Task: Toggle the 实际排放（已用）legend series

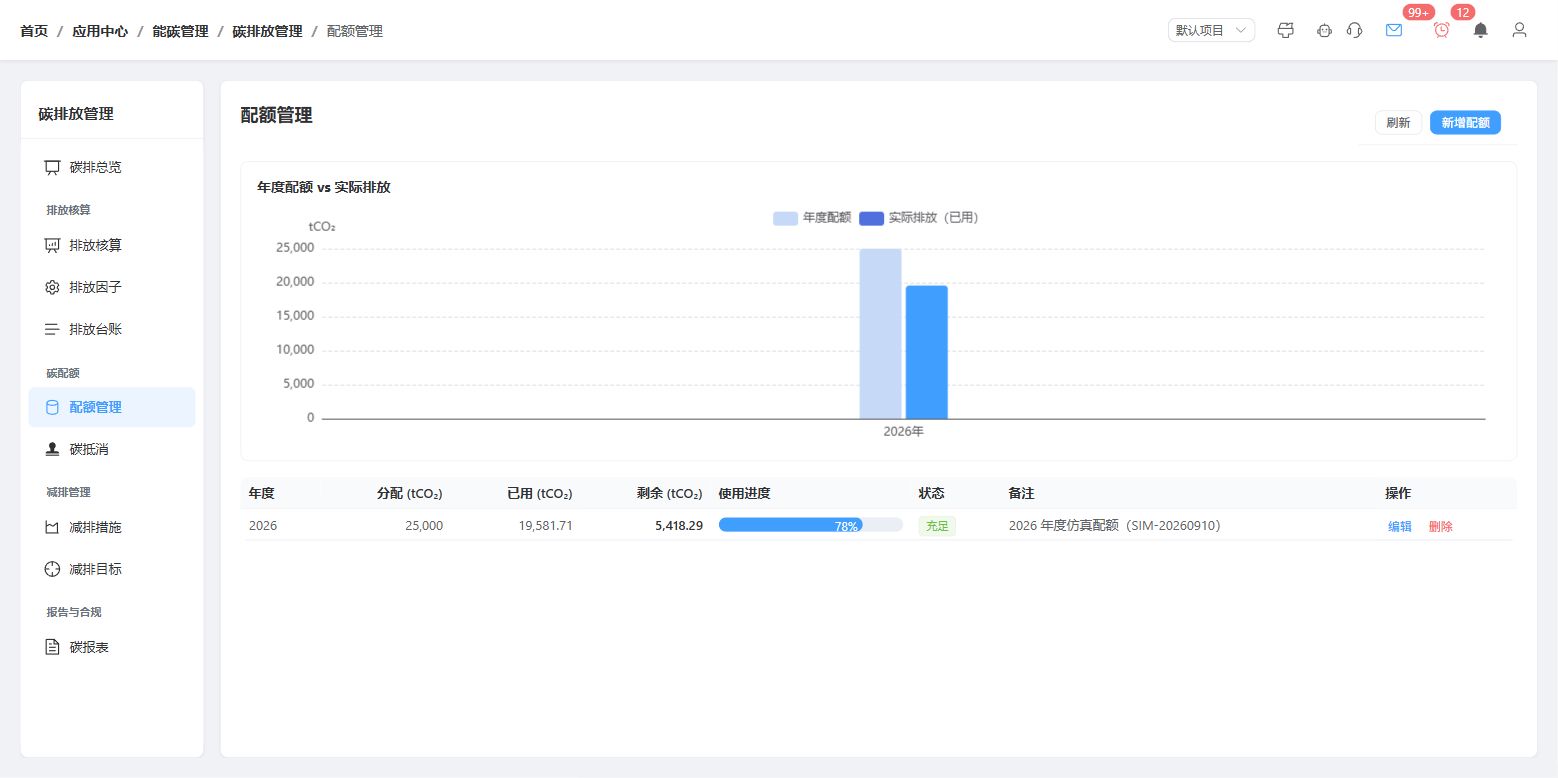Action: [919, 218]
